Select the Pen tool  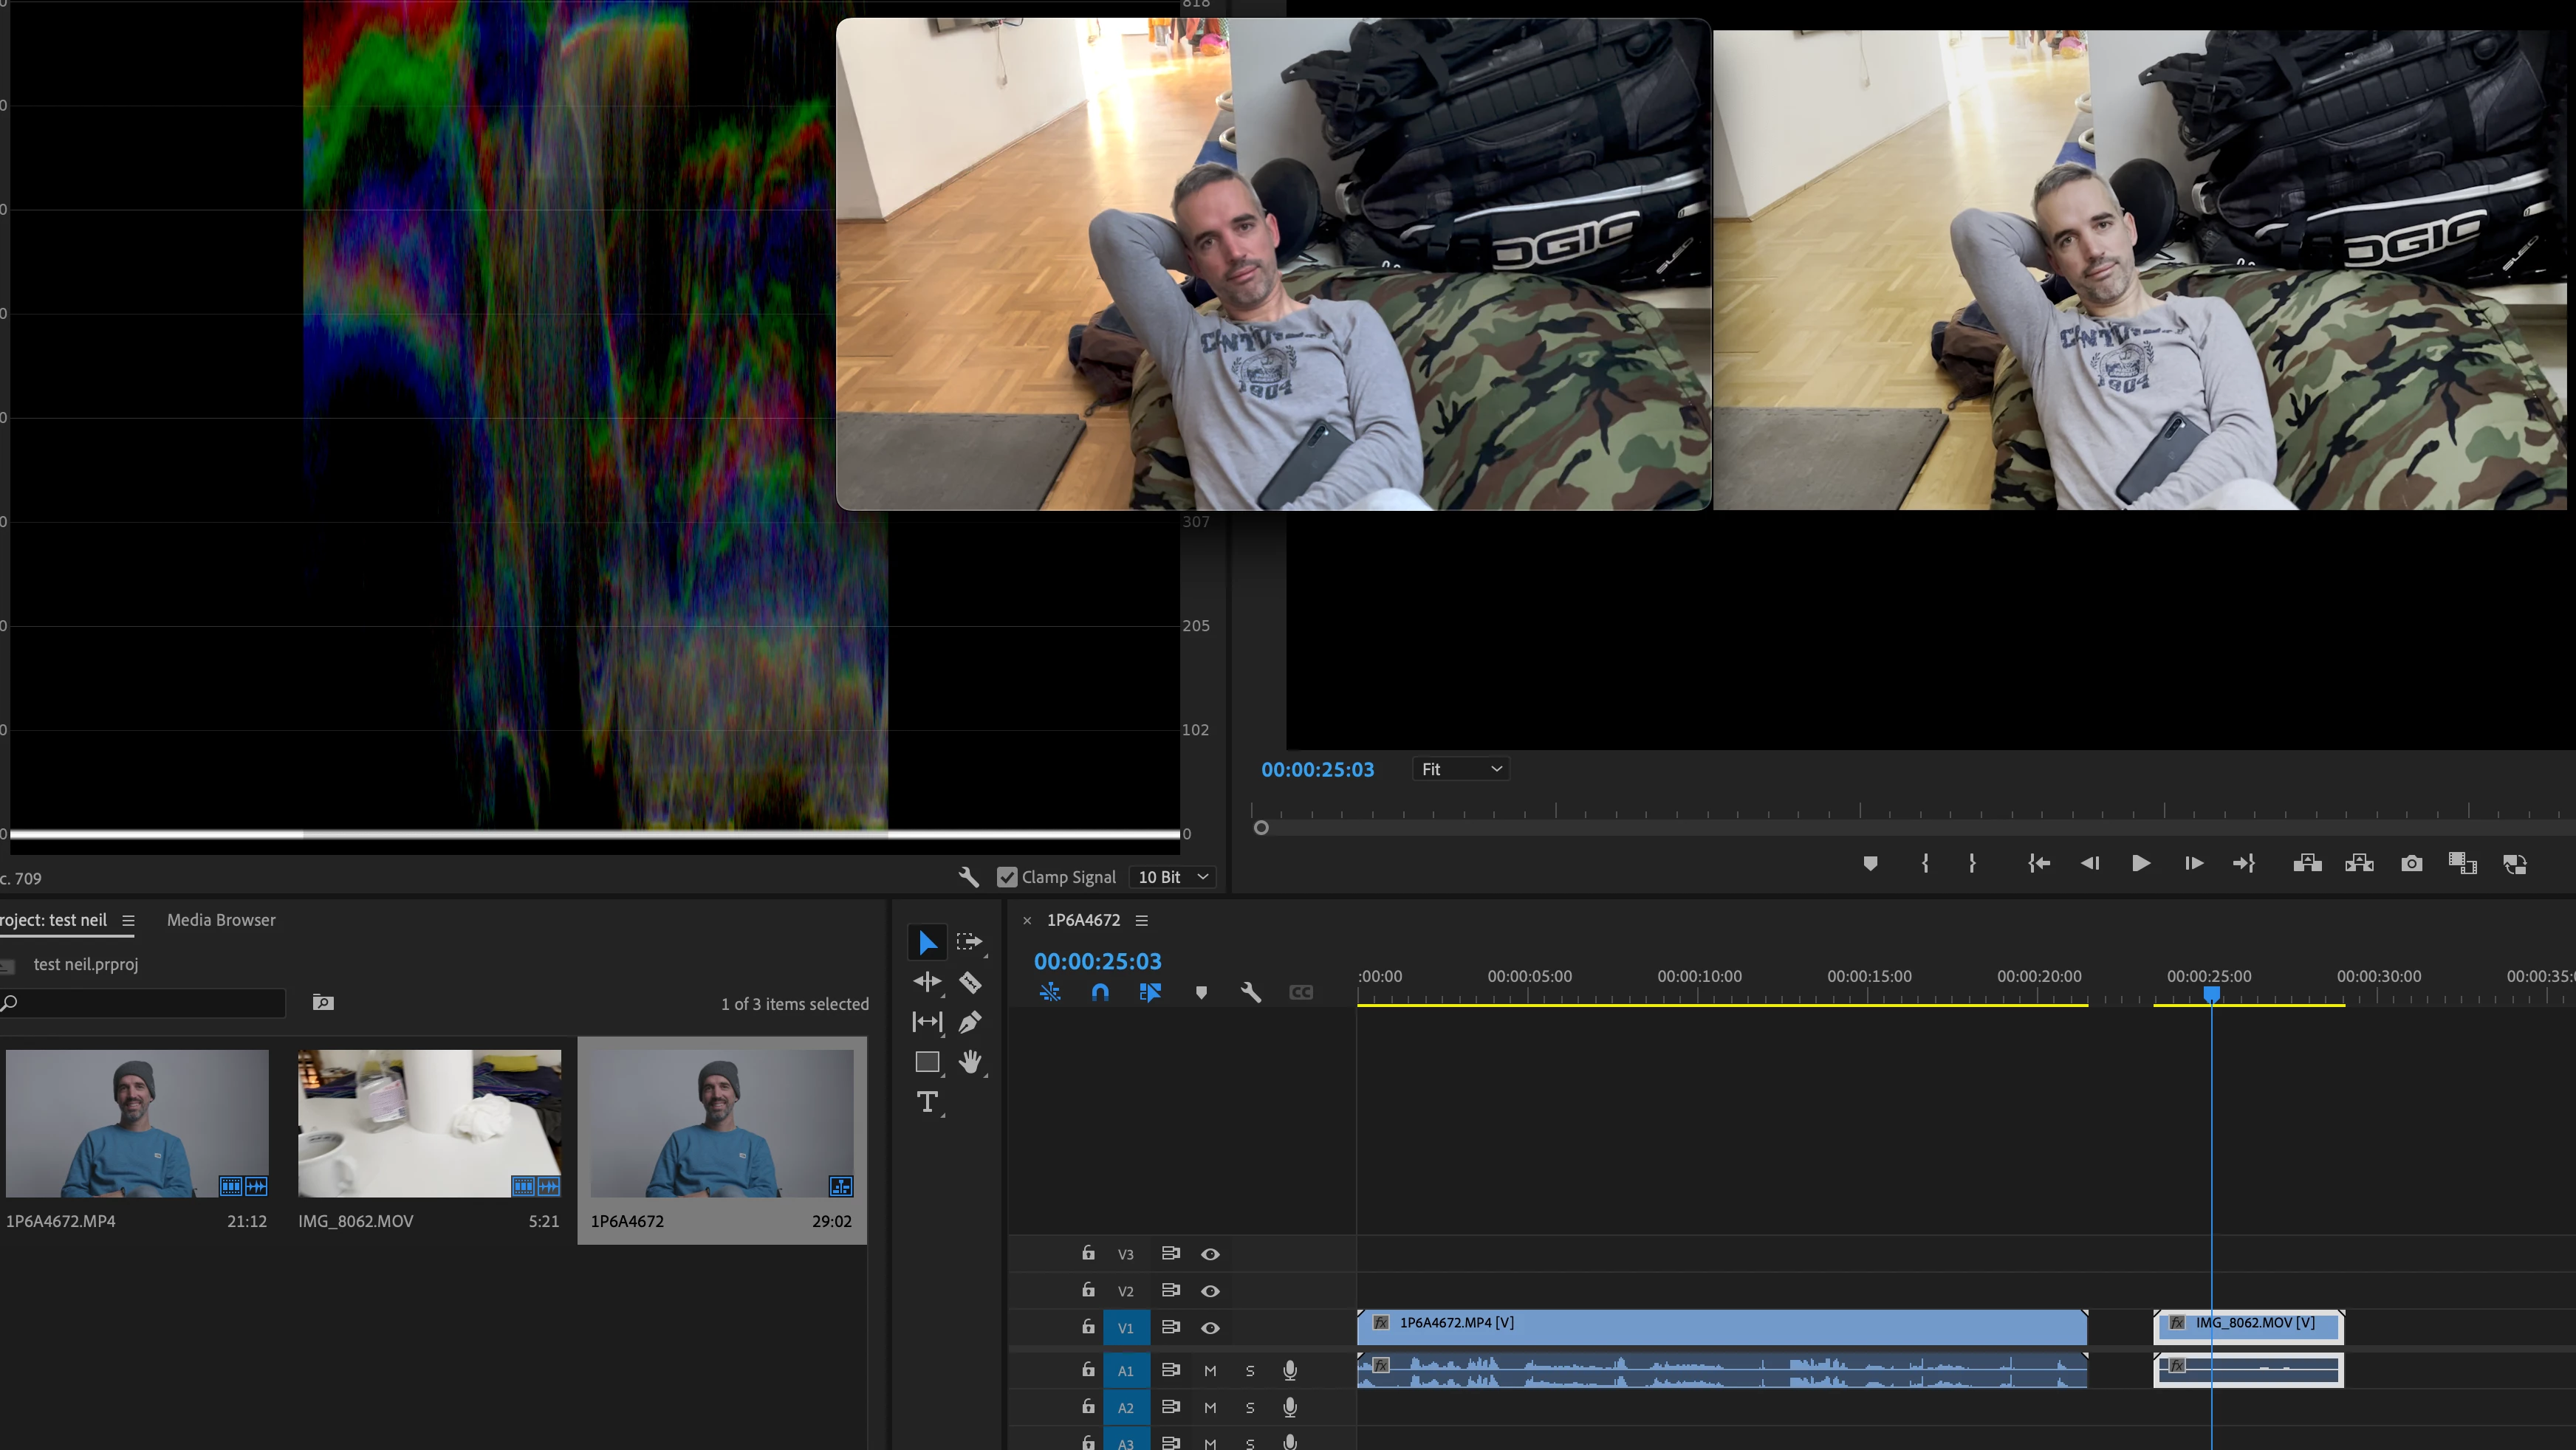(x=969, y=1022)
